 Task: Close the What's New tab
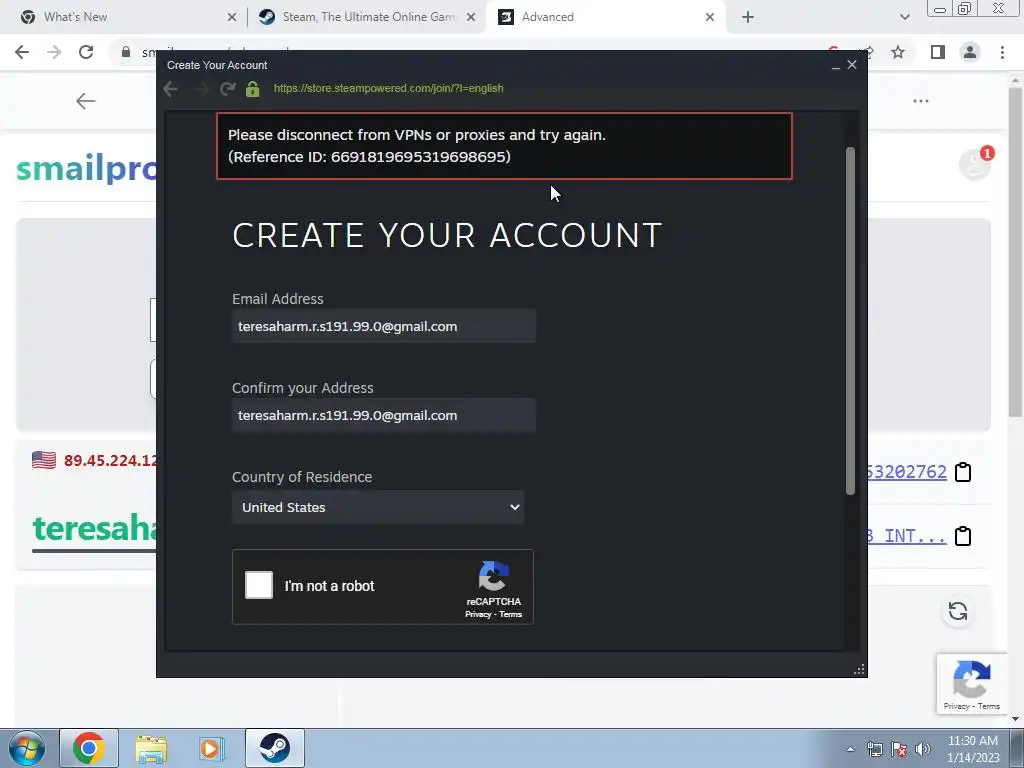(232, 17)
